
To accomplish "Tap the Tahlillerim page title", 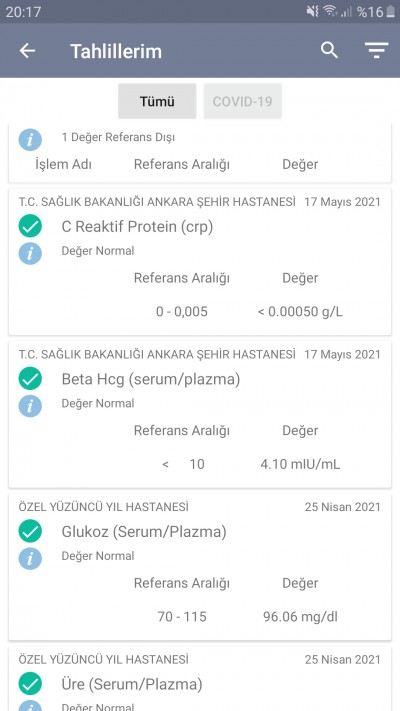I will [116, 51].
